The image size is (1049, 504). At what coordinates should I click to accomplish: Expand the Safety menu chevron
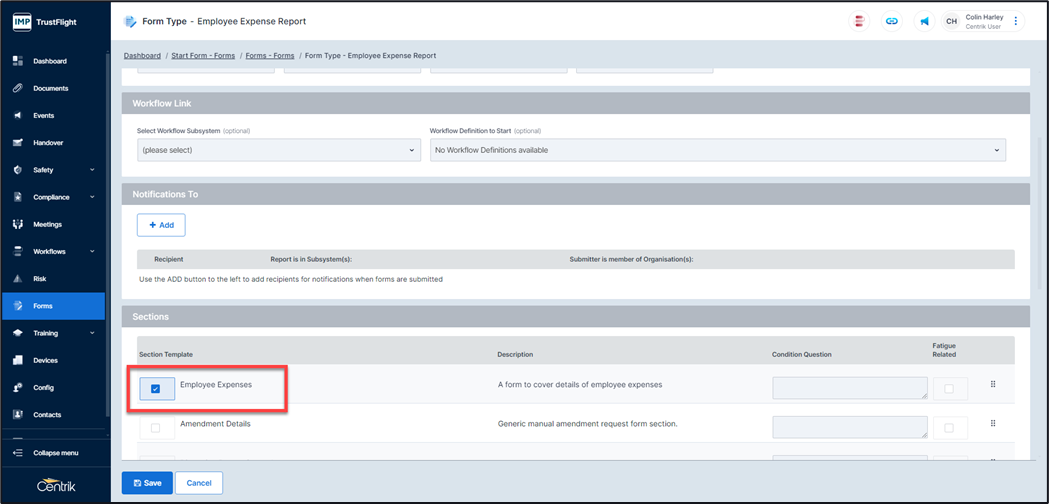(x=92, y=170)
